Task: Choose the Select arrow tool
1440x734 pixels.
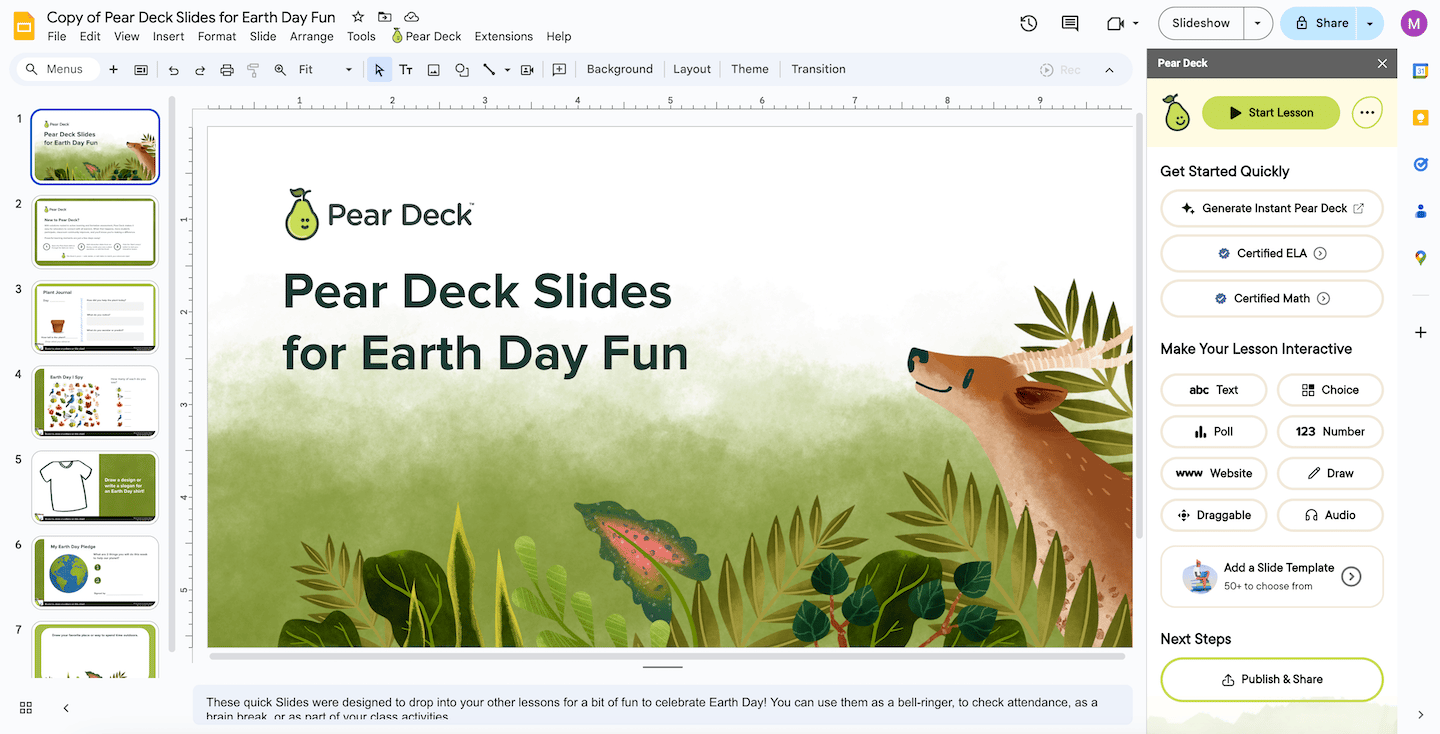Action: pos(379,70)
